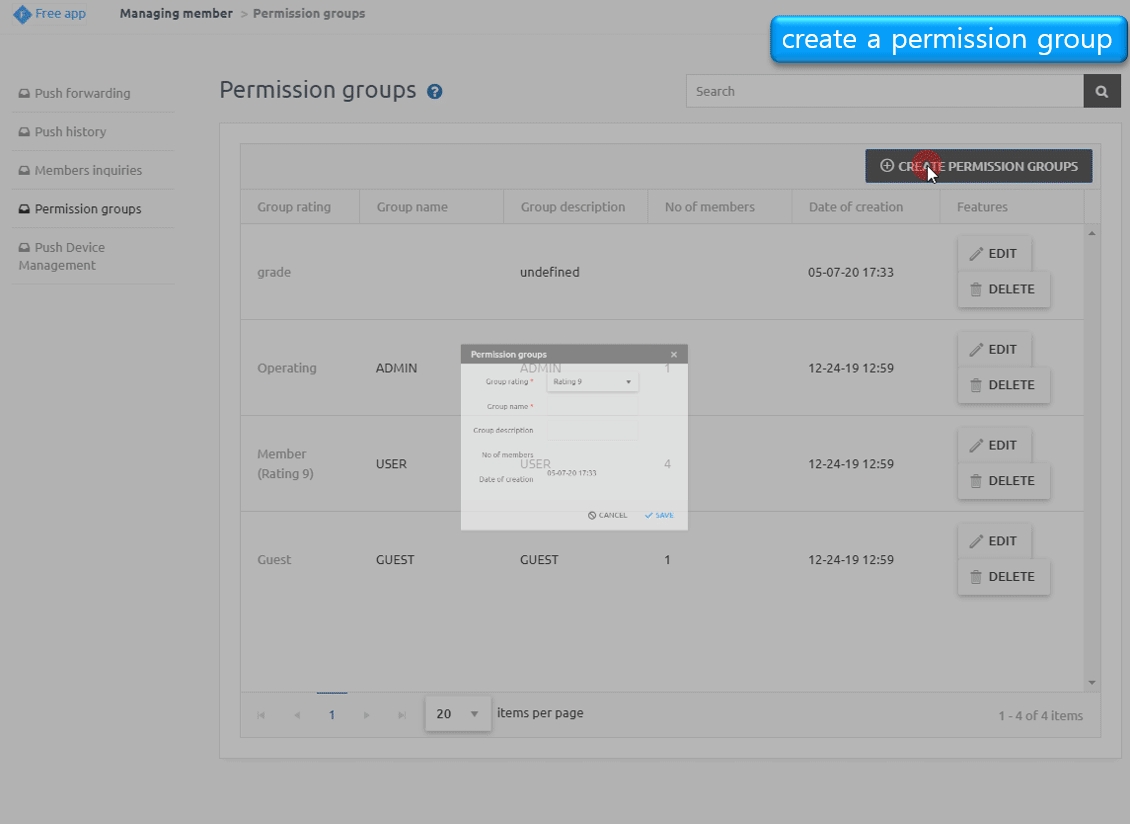The image size is (1130, 824).
Task: Click Group description field in dialog
Action: (592, 430)
